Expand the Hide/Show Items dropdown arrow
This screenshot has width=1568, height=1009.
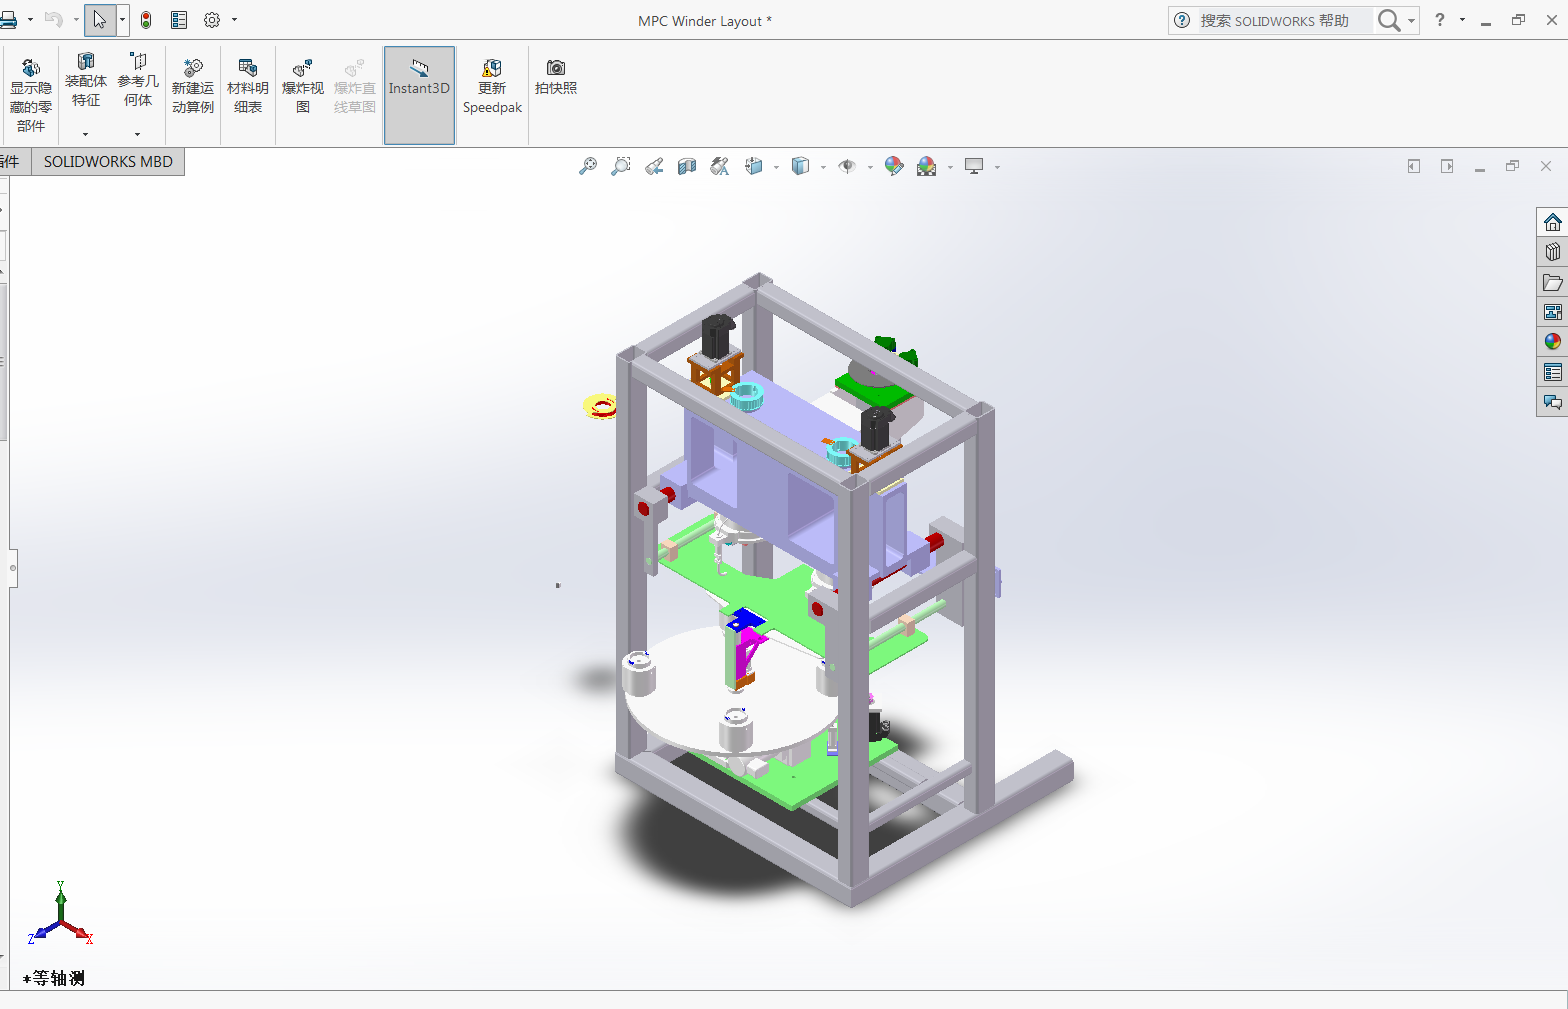click(870, 167)
